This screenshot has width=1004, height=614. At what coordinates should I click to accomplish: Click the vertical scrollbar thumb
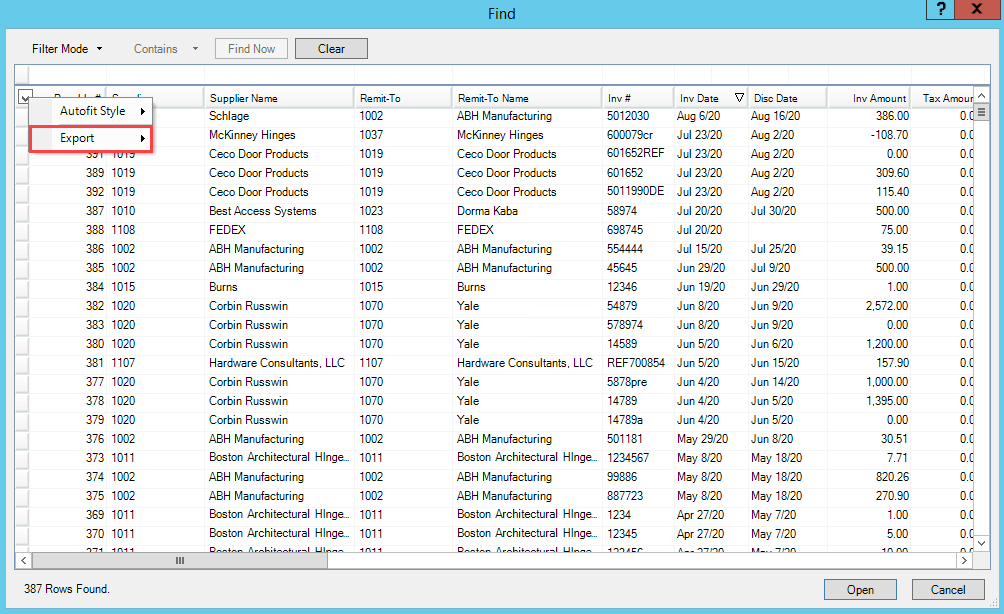tap(982, 112)
